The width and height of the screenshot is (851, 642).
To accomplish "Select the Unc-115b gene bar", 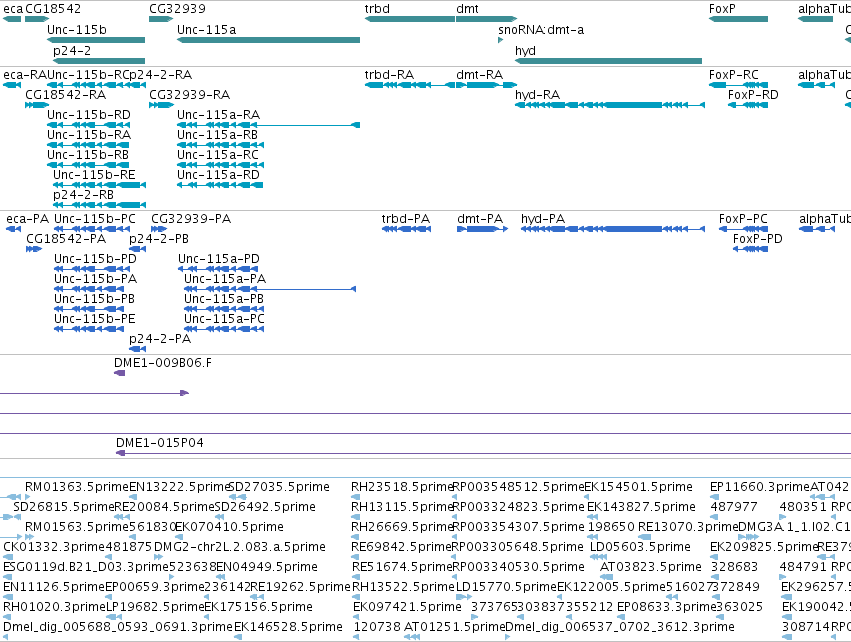I will click(96, 40).
